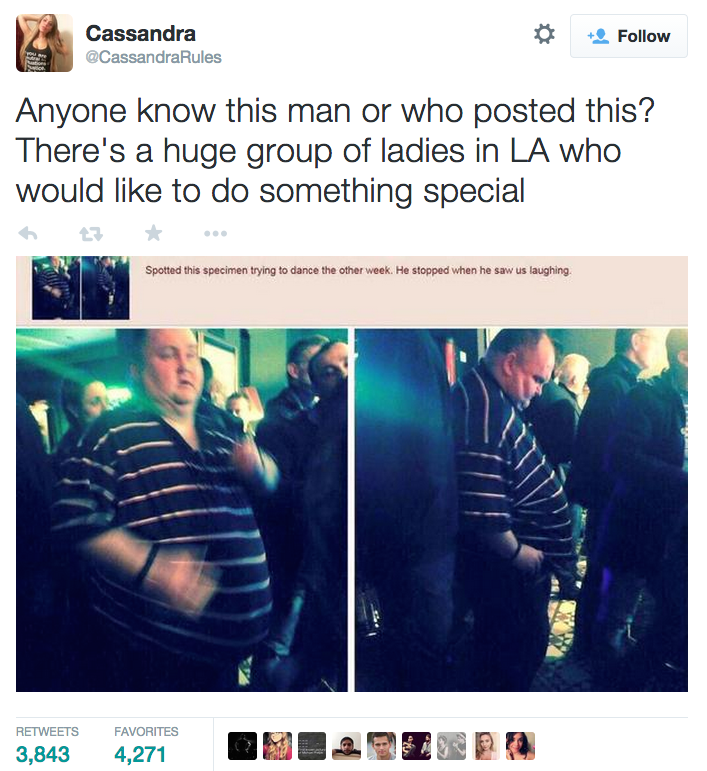Open the right photo of the man looking down
Screen dimensions: 707x771
click(521, 510)
